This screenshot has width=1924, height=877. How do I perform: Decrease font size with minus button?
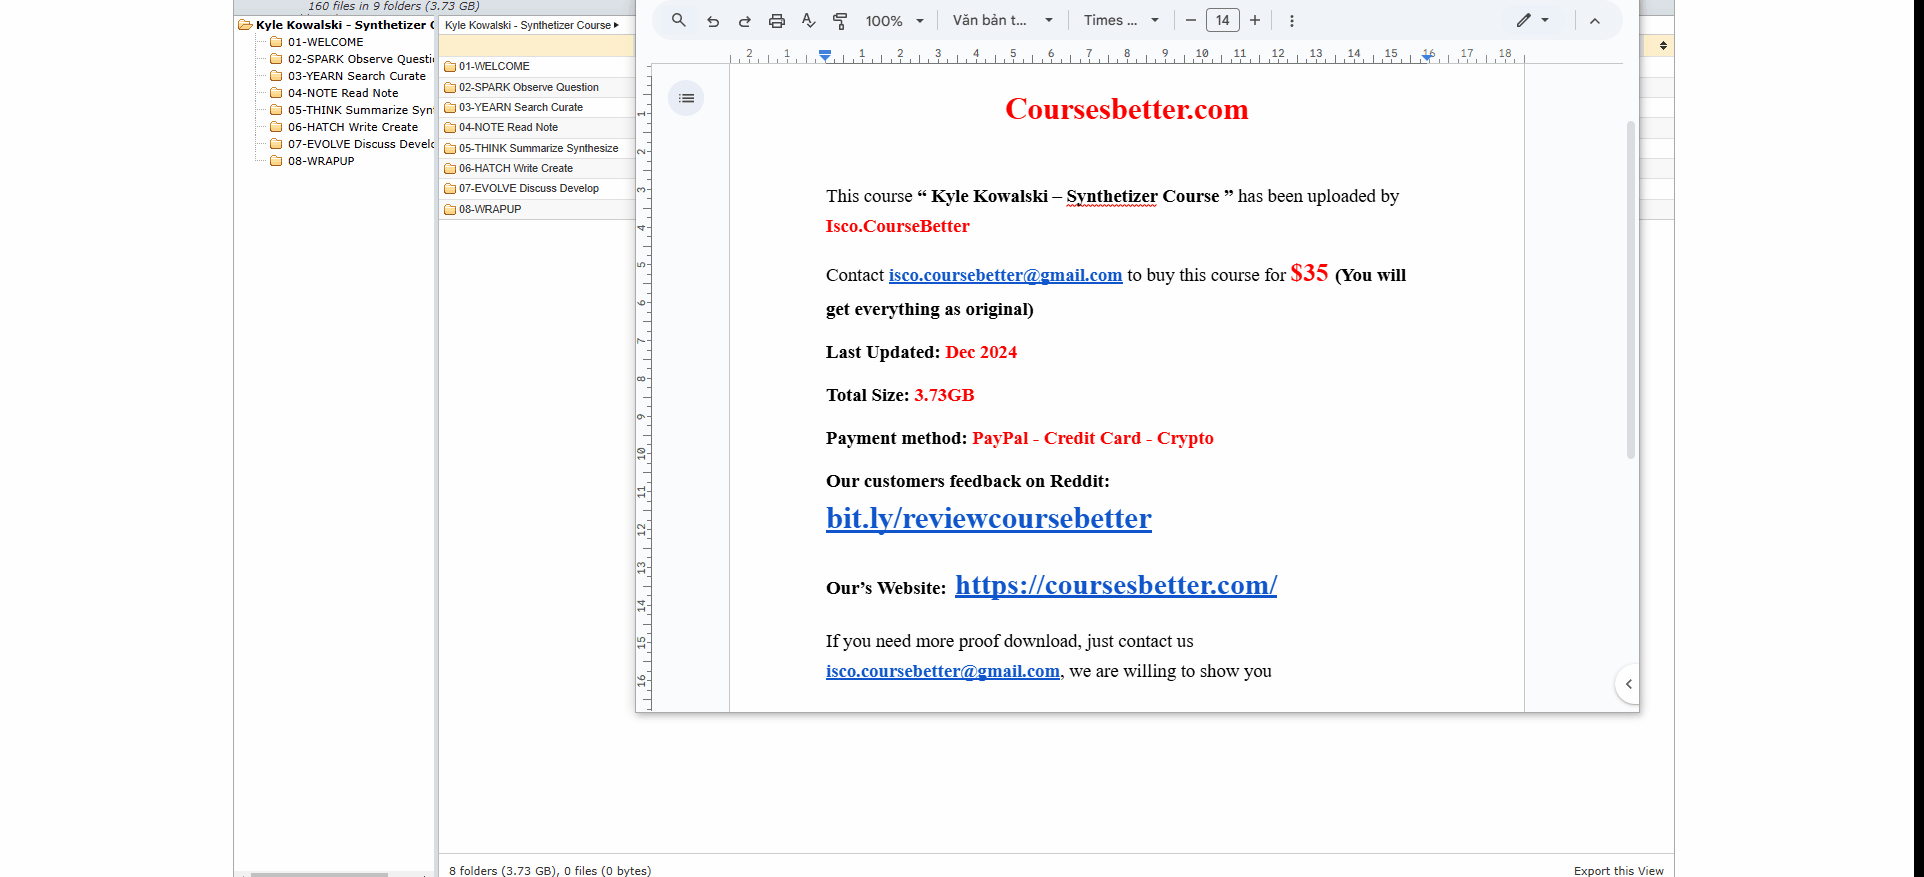pyautogui.click(x=1191, y=21)
